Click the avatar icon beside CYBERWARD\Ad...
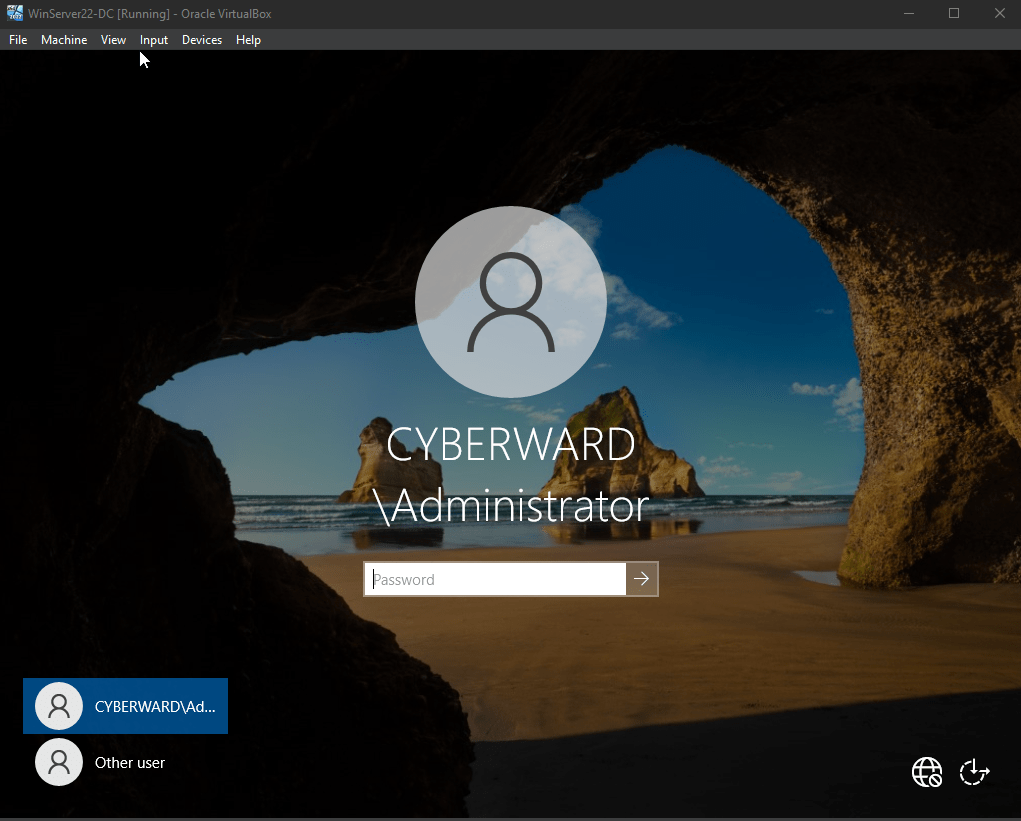This screenshot has width=1021, height=821. point(59,706)
